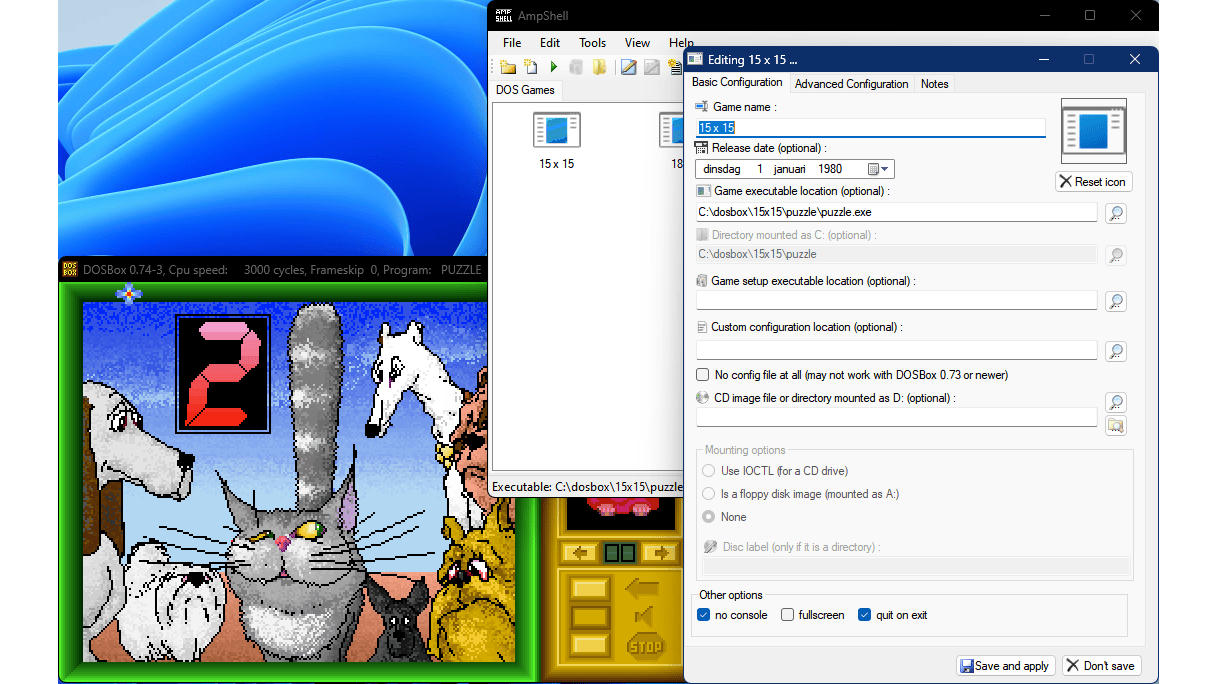Click the large back arrow in puzzle game panel

642,588
